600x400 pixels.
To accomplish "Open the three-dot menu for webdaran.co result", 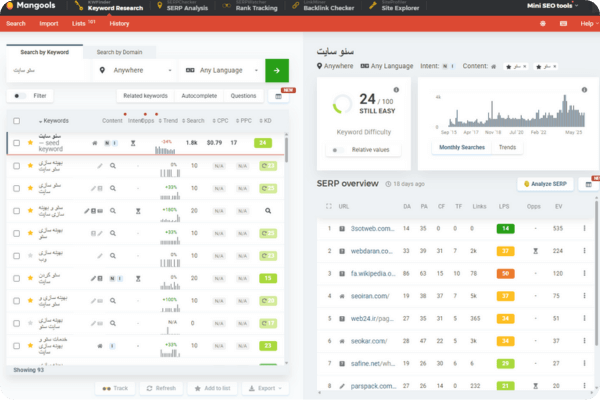I will (584, 251).
